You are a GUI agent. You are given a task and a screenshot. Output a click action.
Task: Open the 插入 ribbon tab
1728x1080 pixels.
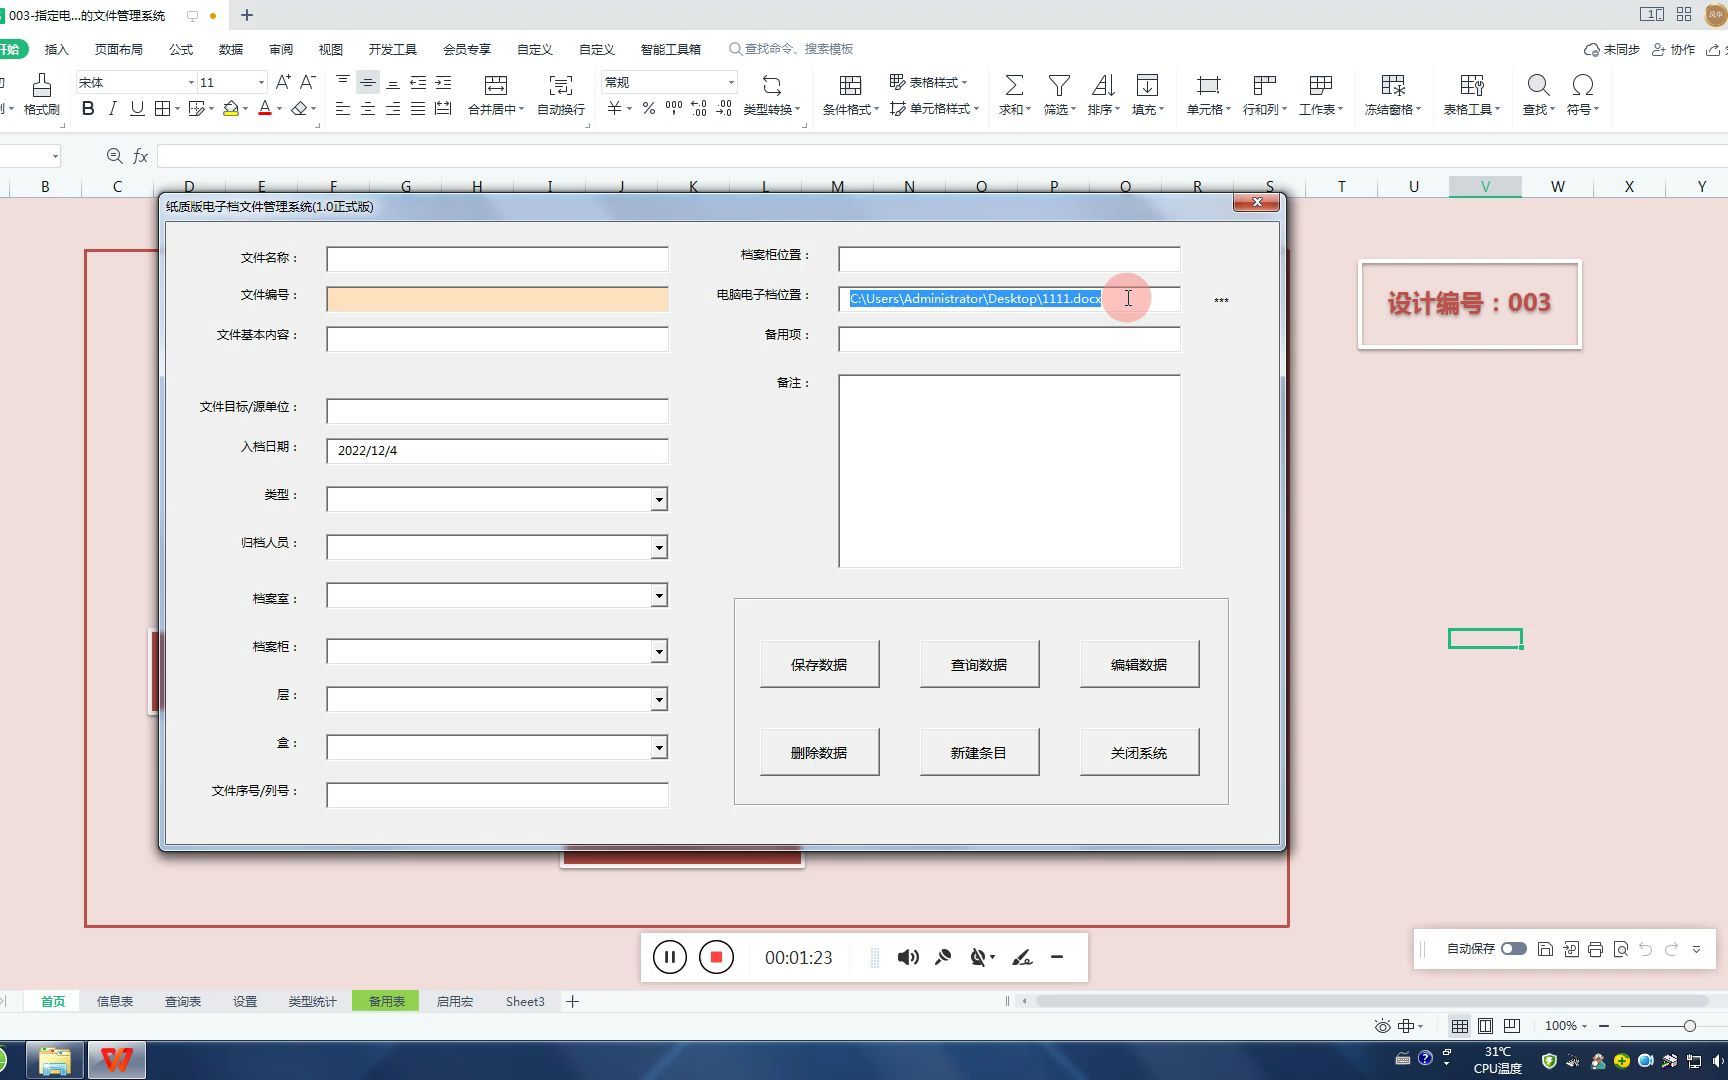57,49
